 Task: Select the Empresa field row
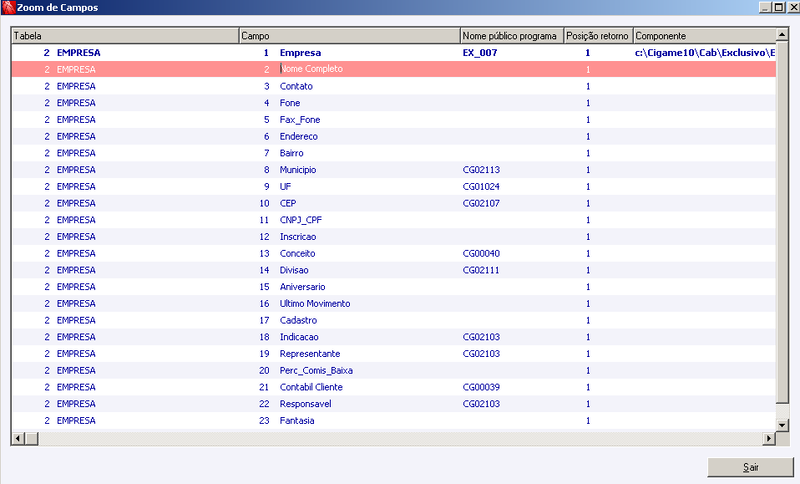tap(393, 53)
